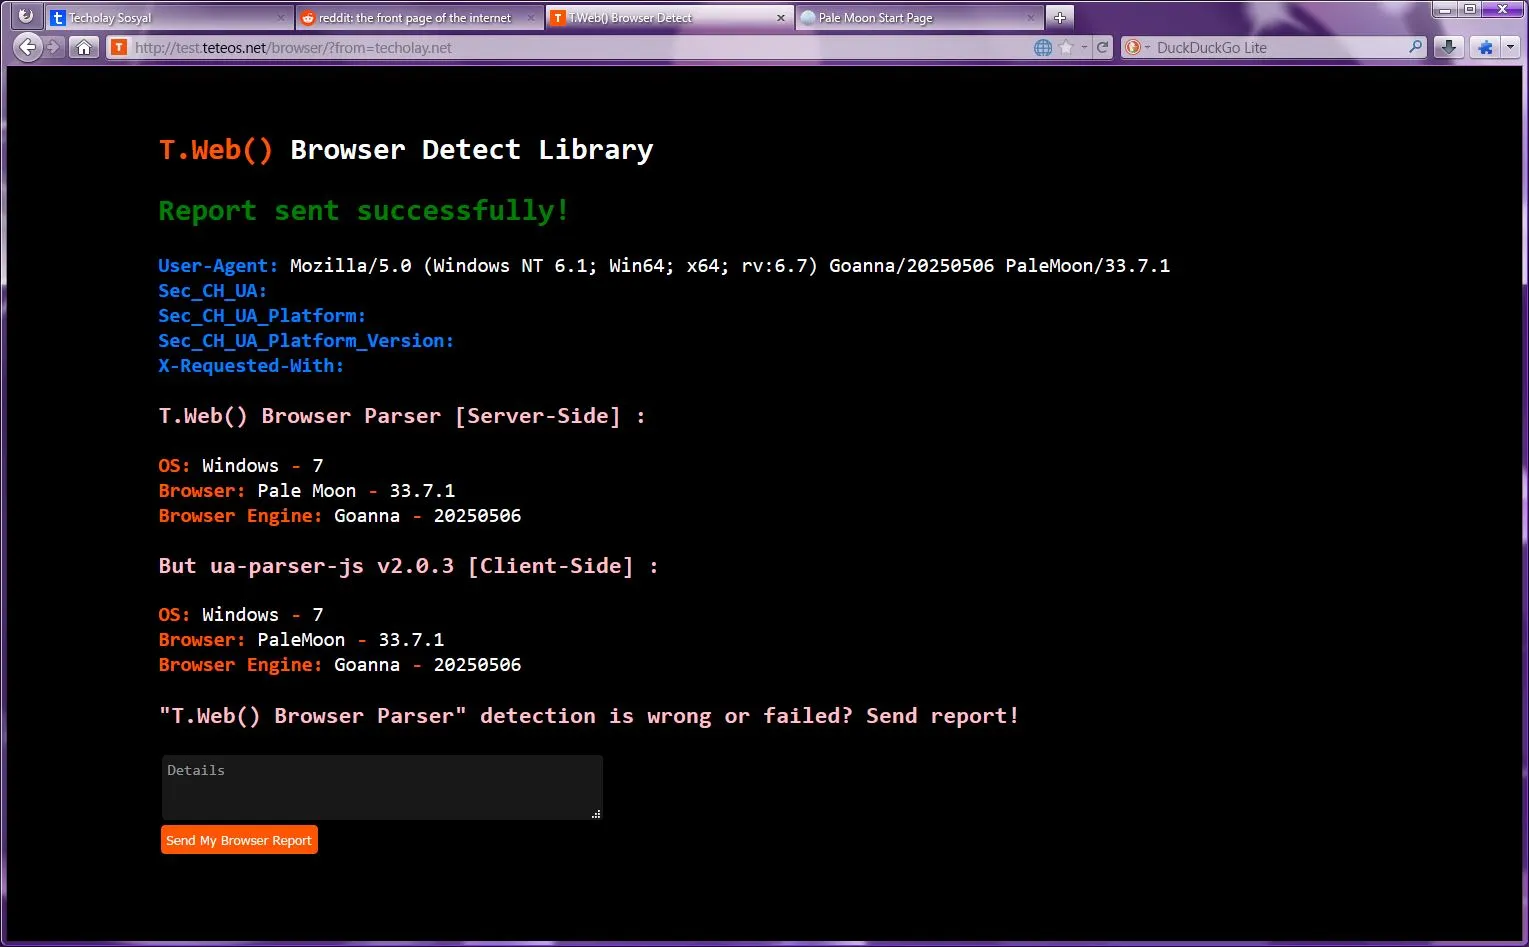The height and width of the screenshot is (947, 1529).
Task: Go back to the previous page
Action: [x=28, y=47]
